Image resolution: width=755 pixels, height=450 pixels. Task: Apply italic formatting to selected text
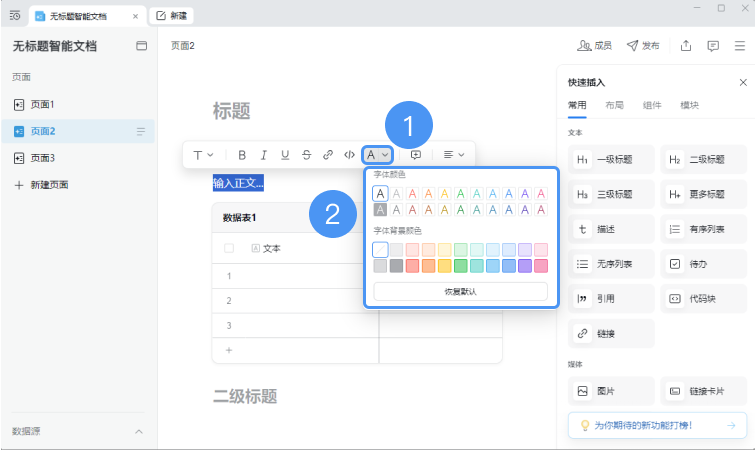tap(263, 155)
